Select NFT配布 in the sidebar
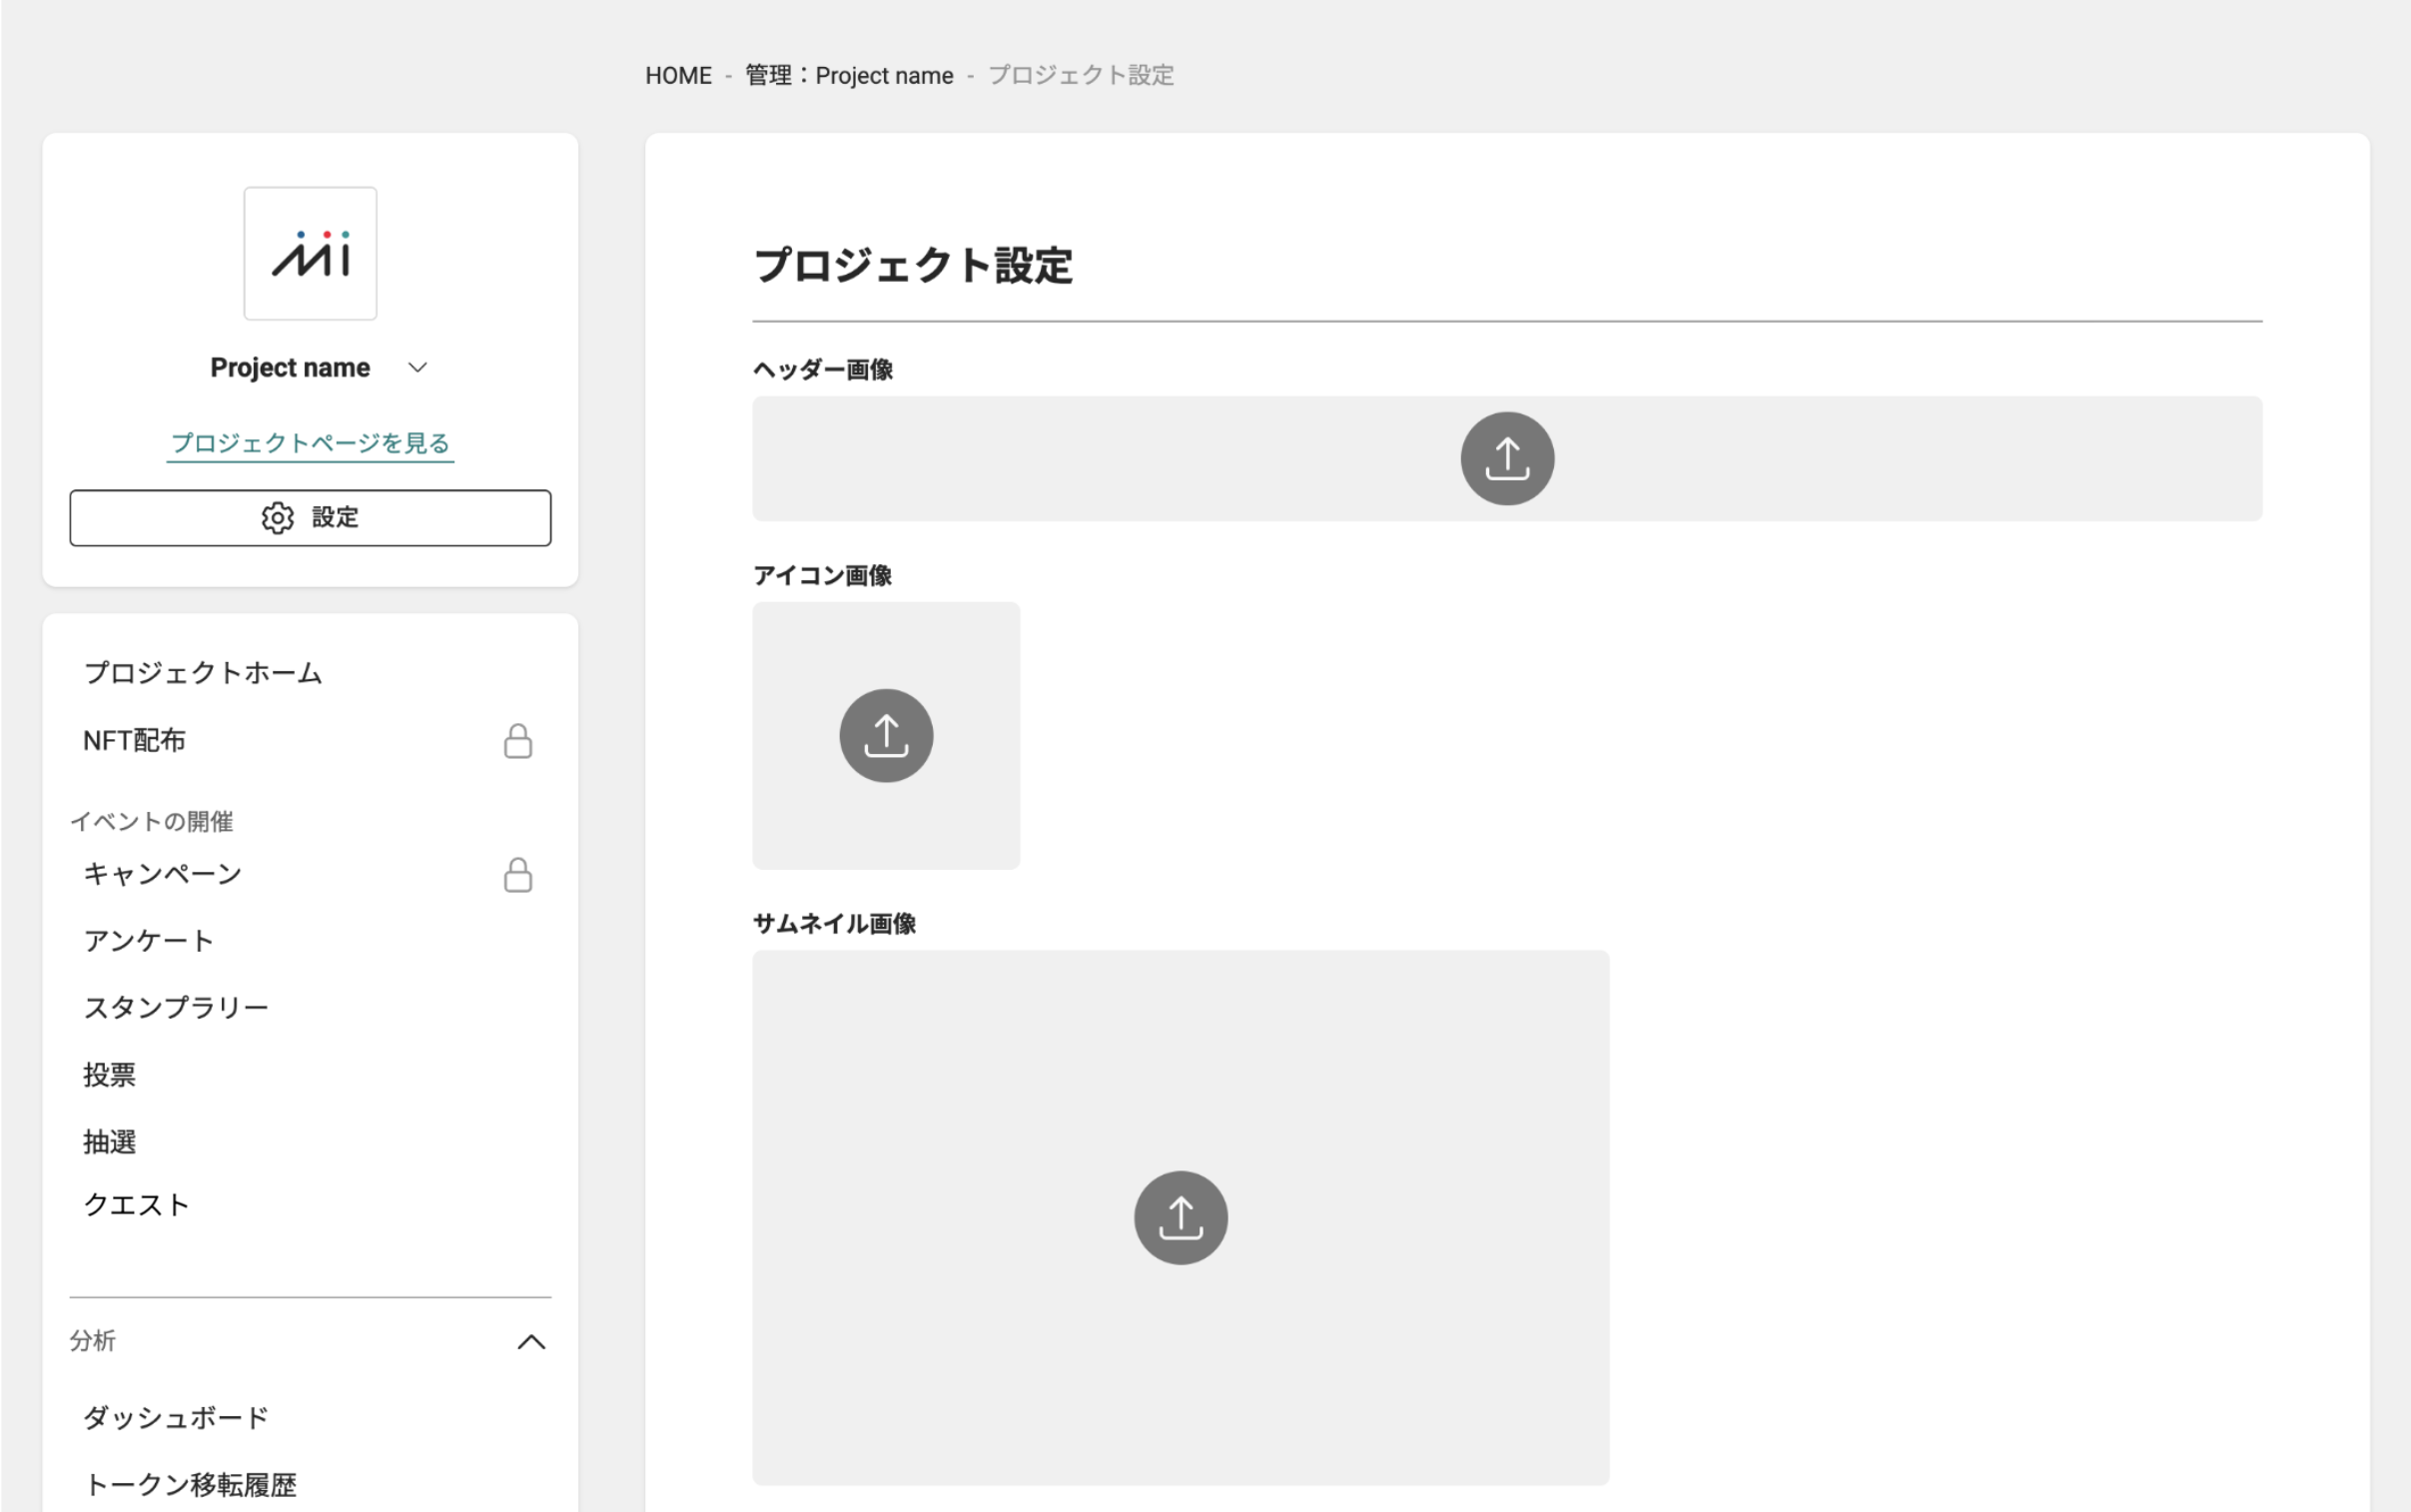The width and height of the screenshot is (2411, 1512). [134, 740]
